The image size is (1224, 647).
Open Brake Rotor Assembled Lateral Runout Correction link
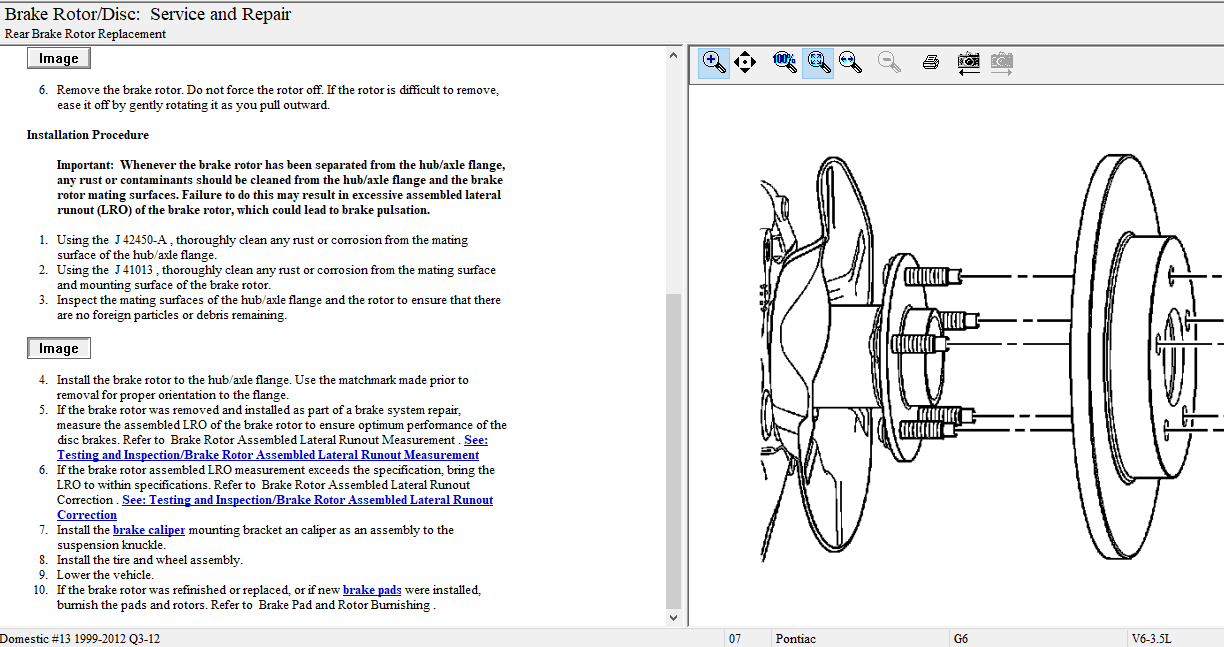point(307,500)
